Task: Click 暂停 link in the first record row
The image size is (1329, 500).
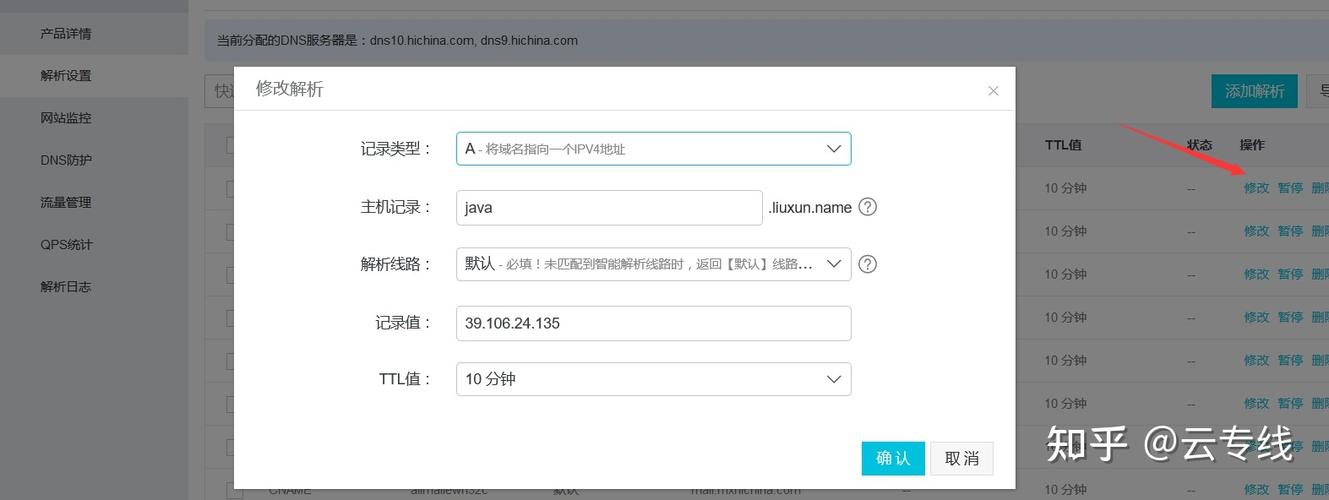Action: (x=1290, y=188)
